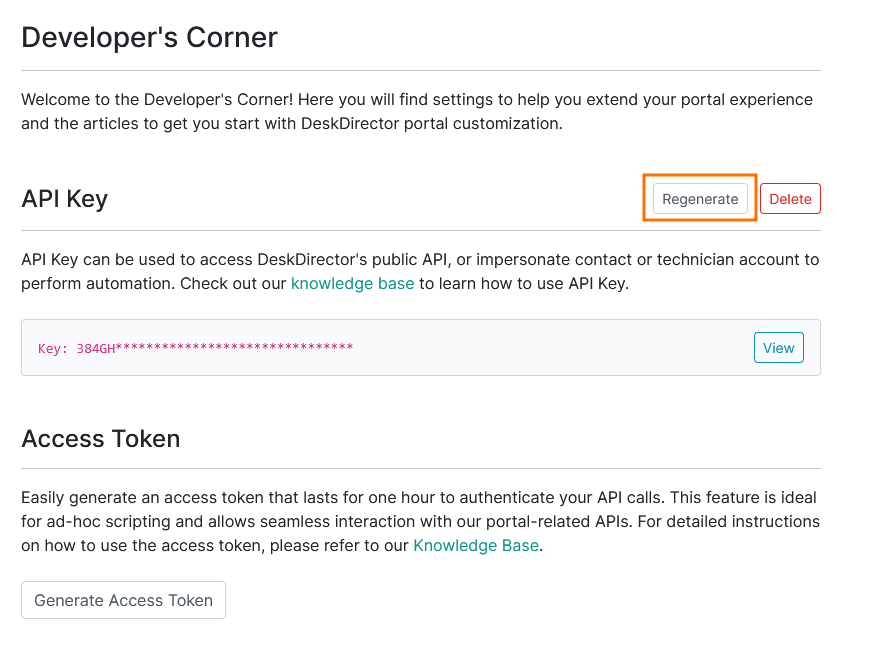This screenshot has height=657, width=878.
Task: Click the divider under the API Key heading
Action: pos(420,231)
